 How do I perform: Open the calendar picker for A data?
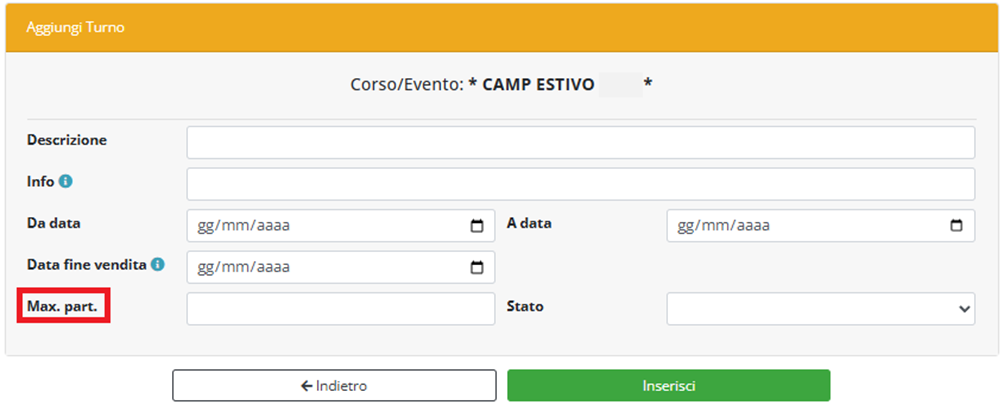coord(957,226)
